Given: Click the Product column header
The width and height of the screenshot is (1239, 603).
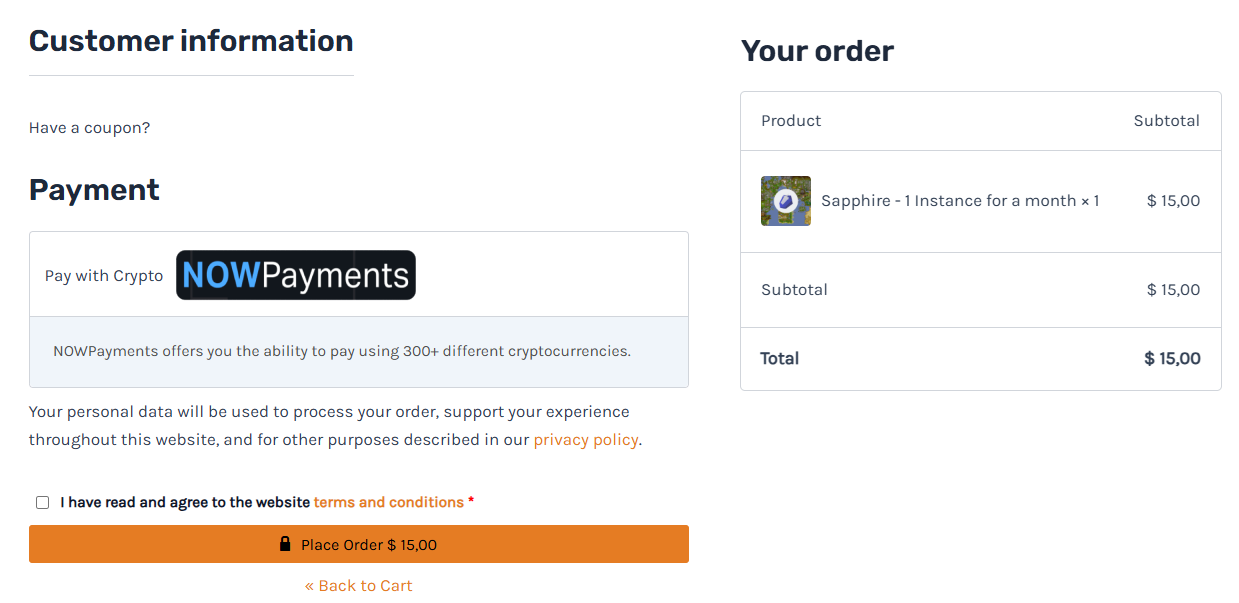Looking at the screenshot, I should 791,121.
